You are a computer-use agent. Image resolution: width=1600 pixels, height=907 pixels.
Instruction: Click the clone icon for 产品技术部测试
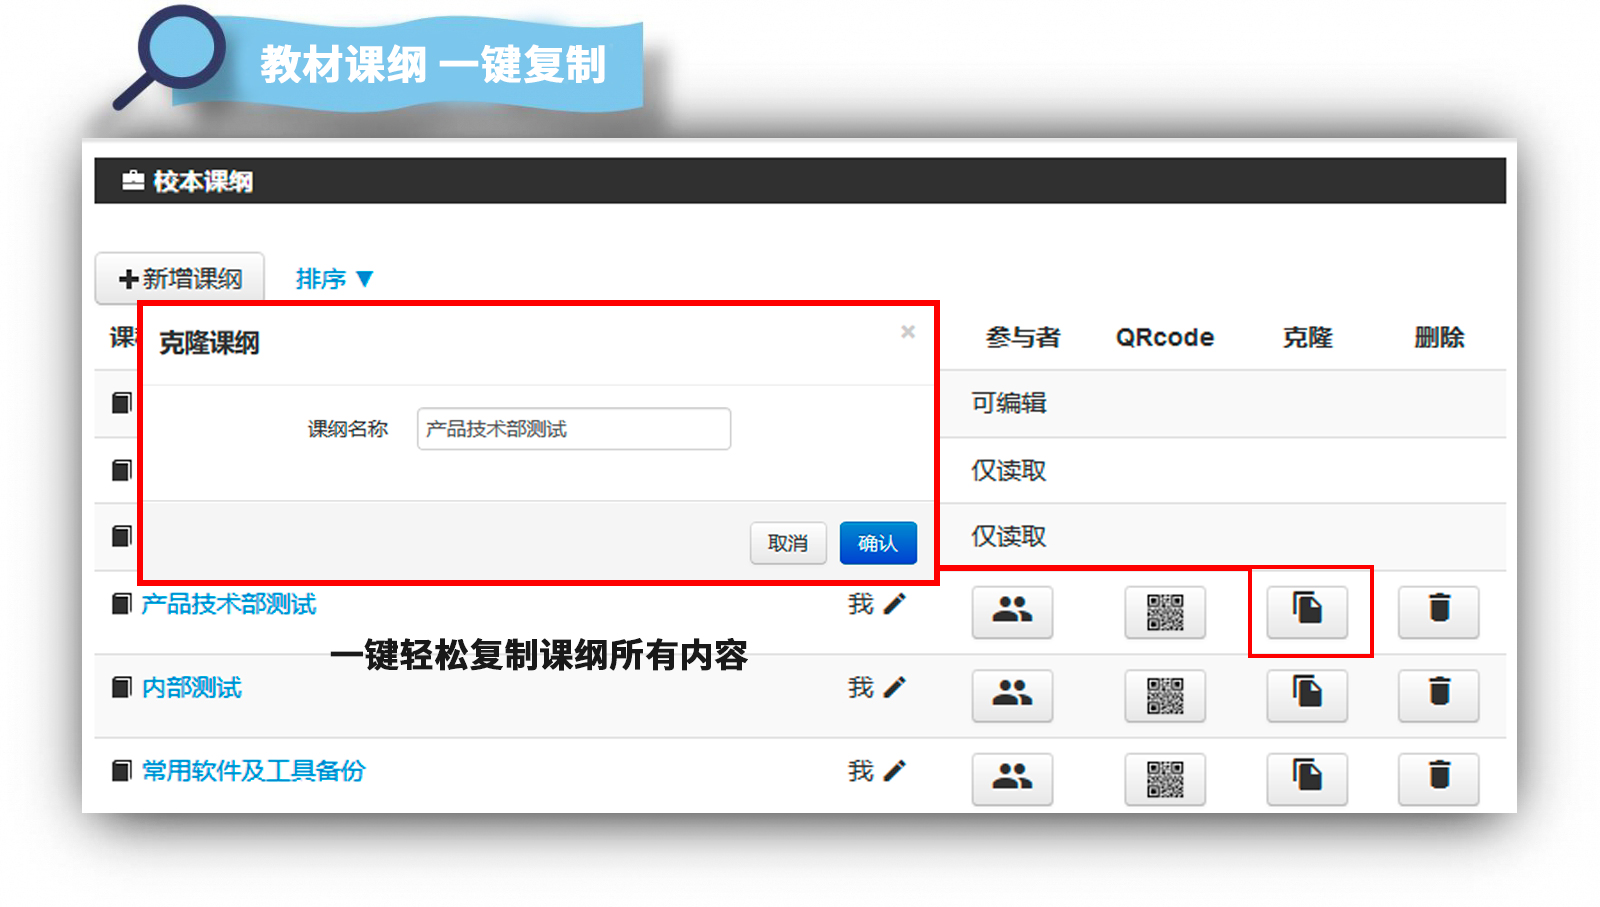[1306, 610]
